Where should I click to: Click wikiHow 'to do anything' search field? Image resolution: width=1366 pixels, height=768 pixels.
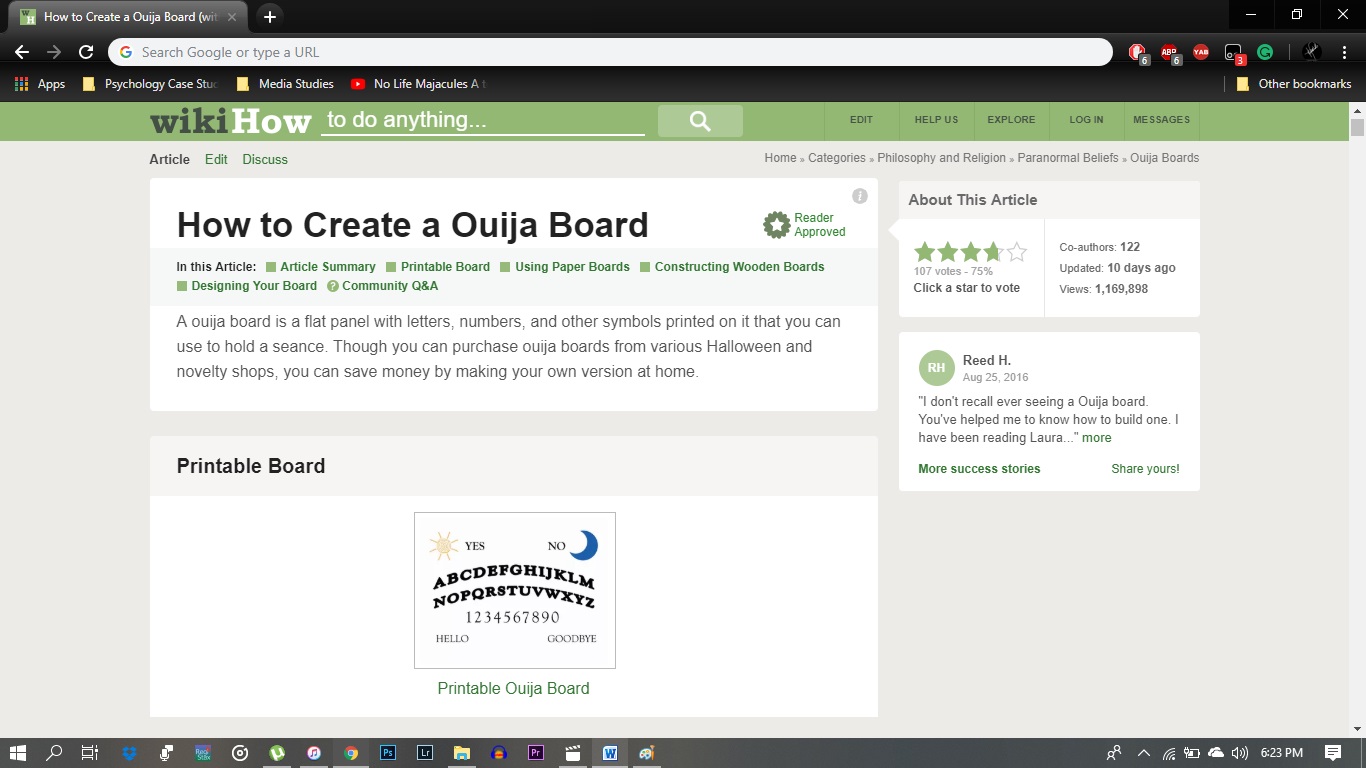[483, 120]
